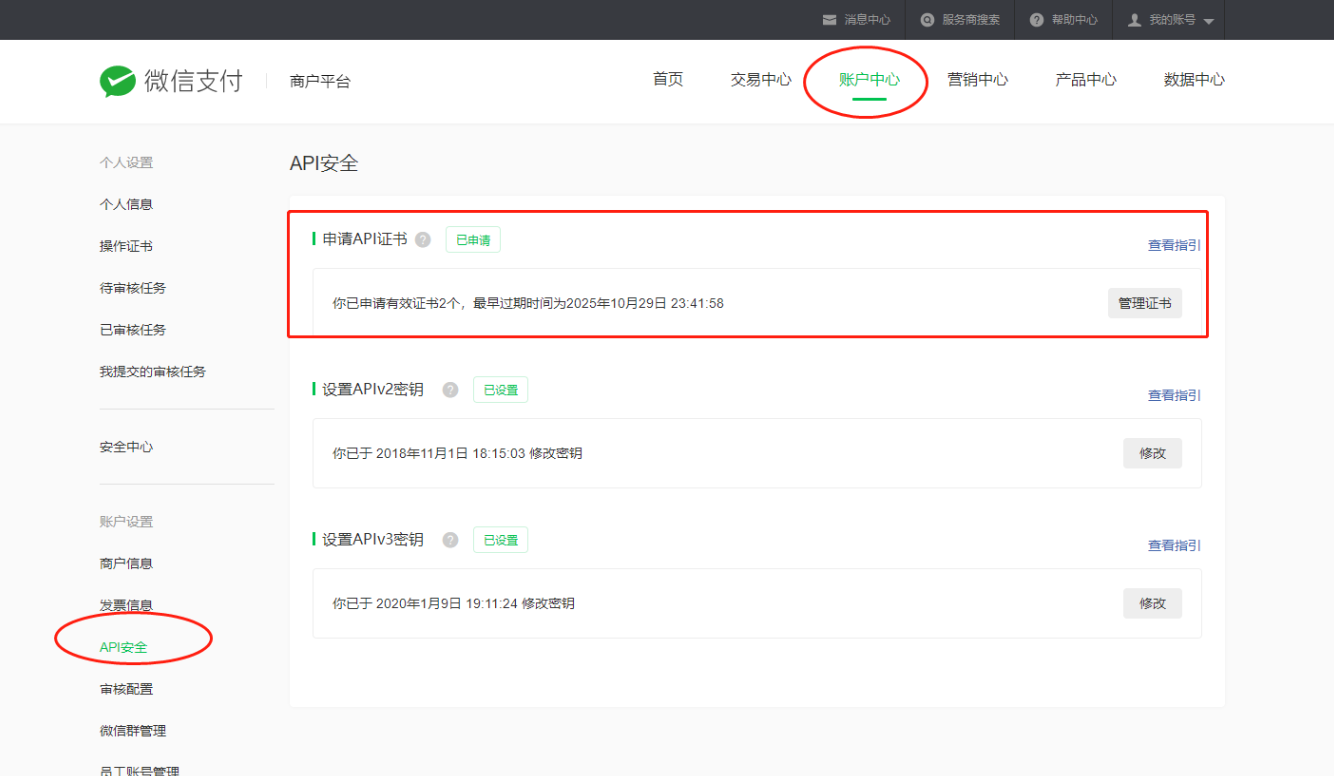1334x776 pixels.
Task: Click the 管理证书 button
Action: click(x=1144, y=303)
